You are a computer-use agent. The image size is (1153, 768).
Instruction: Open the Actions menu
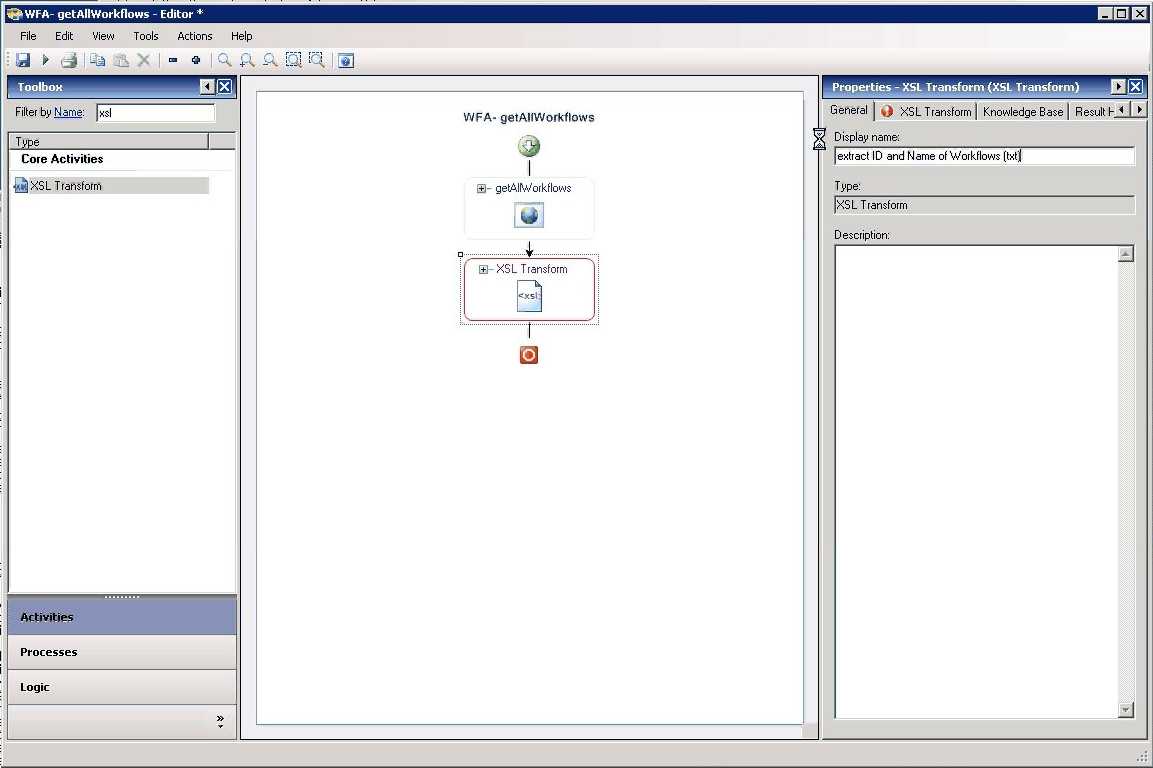[194, 36]
